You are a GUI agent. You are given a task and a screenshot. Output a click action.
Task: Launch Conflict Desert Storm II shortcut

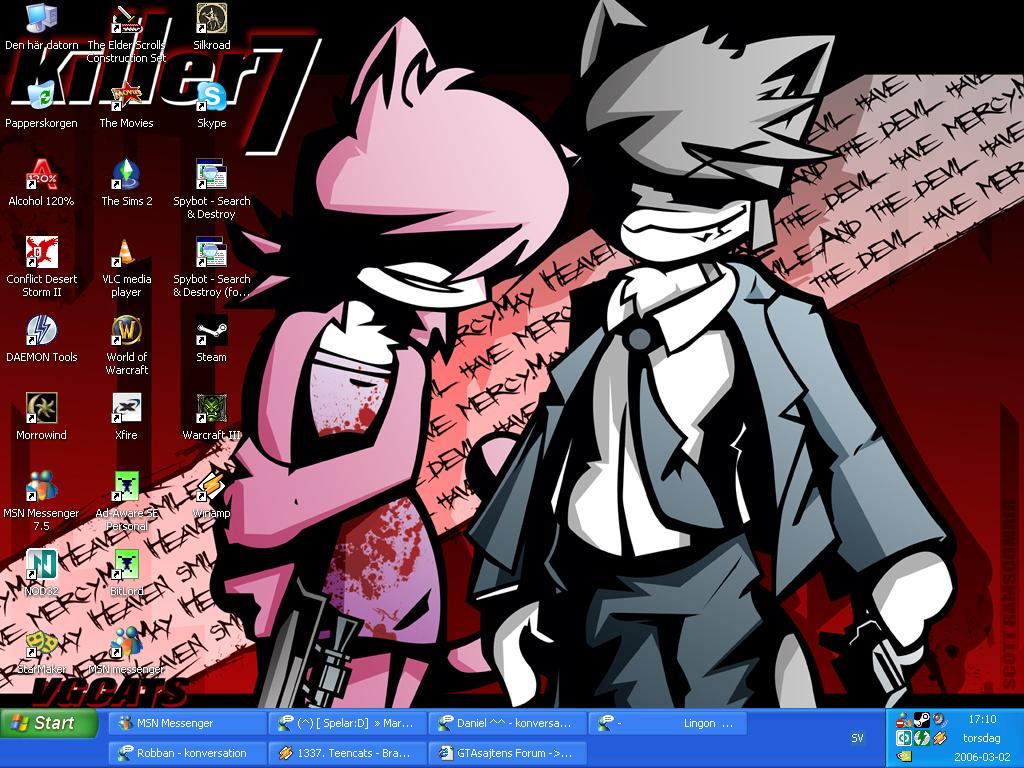(x=42, y=267)
